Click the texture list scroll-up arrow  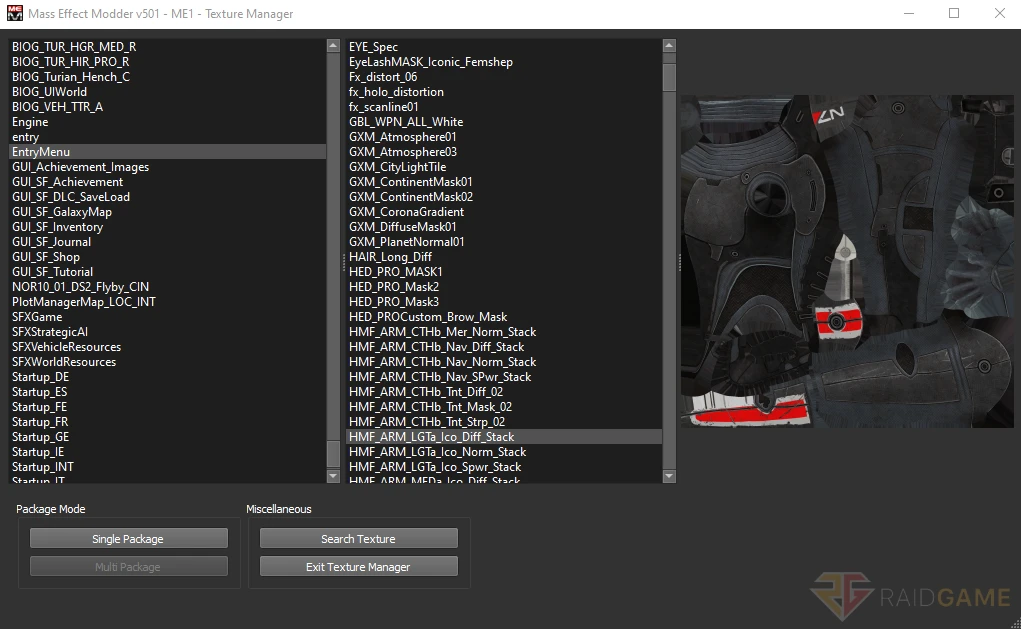pyautogui.click(x=669, y=46)
